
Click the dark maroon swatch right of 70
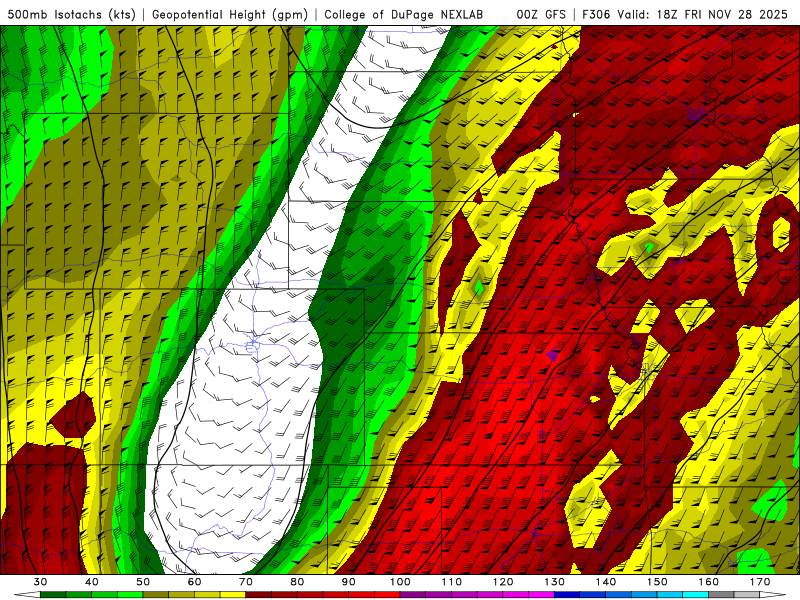[x=259, y=595]
